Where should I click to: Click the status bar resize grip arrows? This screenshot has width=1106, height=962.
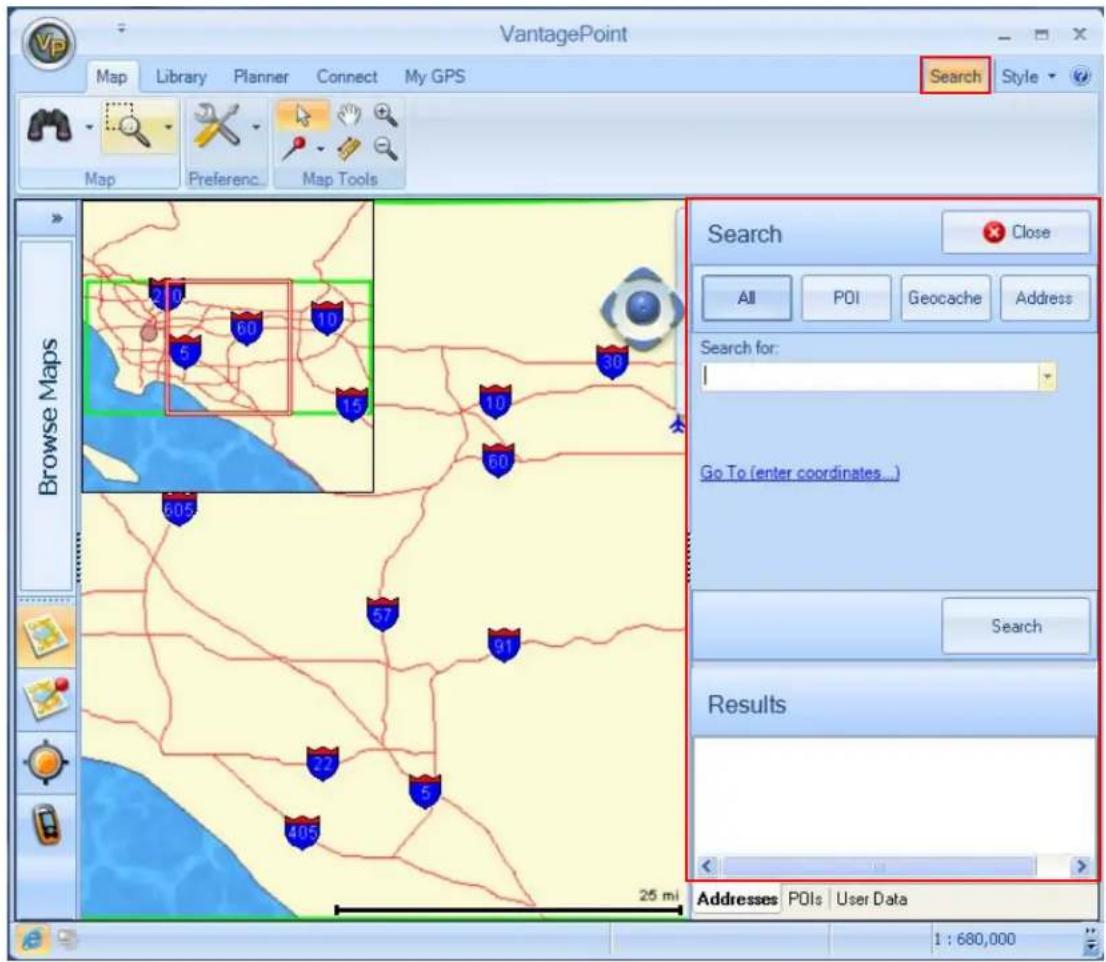(x=1090, y=940)
